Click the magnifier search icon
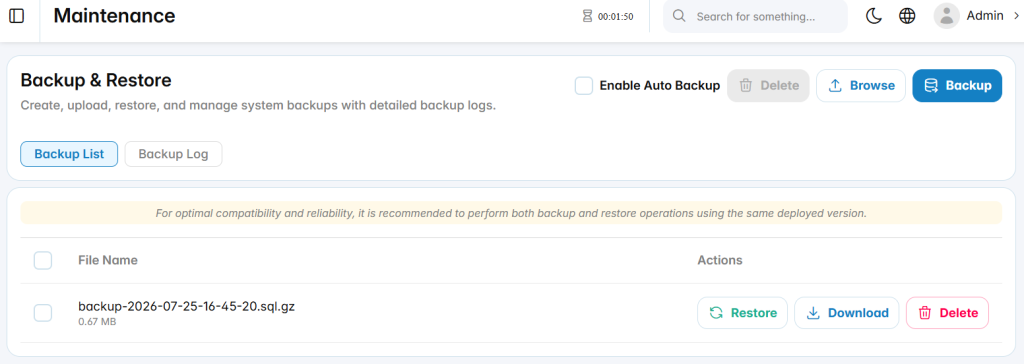Screen dimensions: 1024x364 tap(679, 16)
